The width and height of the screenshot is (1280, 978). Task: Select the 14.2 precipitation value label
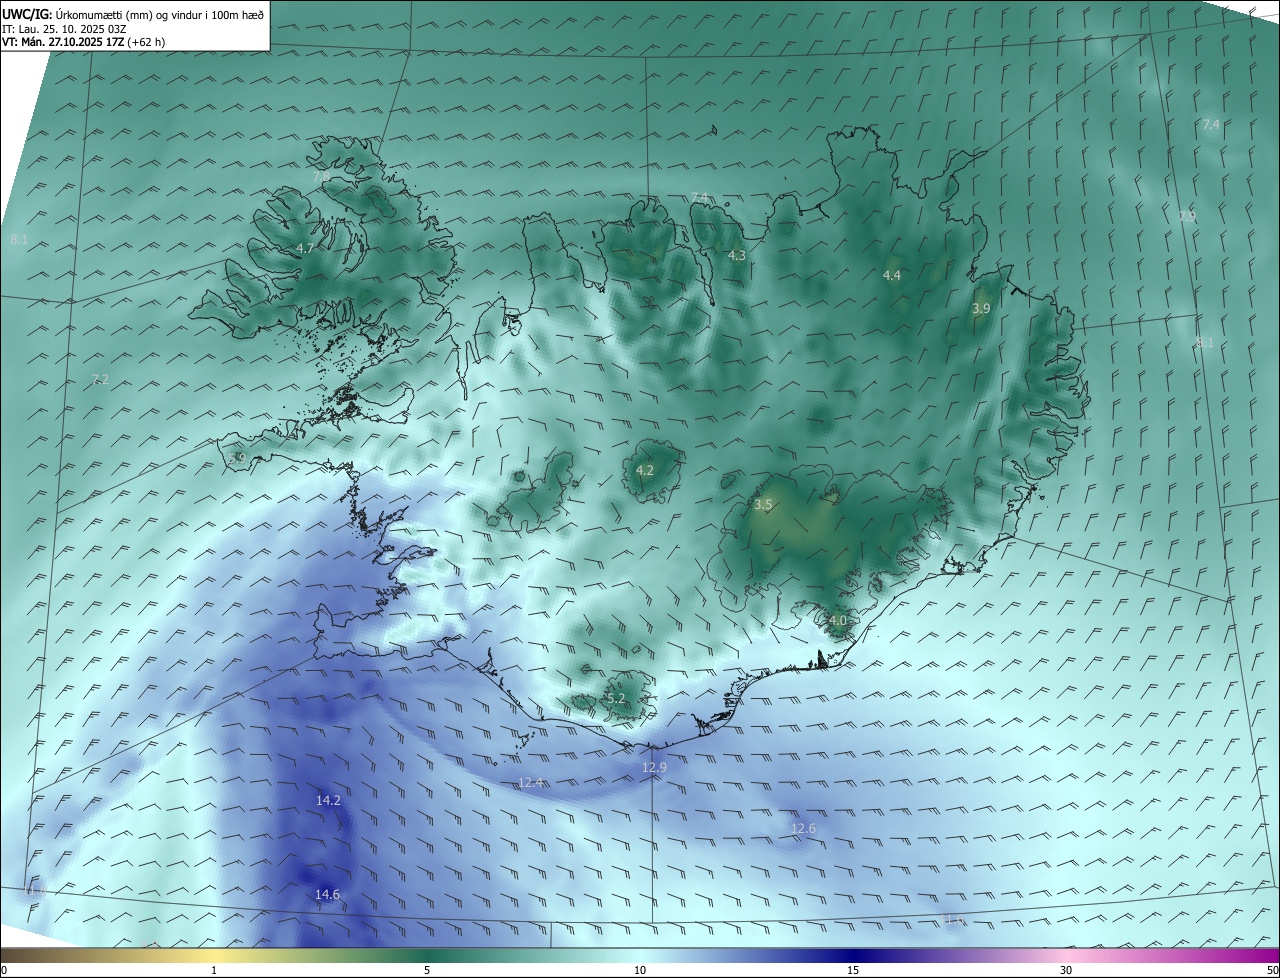coord(328,800)
